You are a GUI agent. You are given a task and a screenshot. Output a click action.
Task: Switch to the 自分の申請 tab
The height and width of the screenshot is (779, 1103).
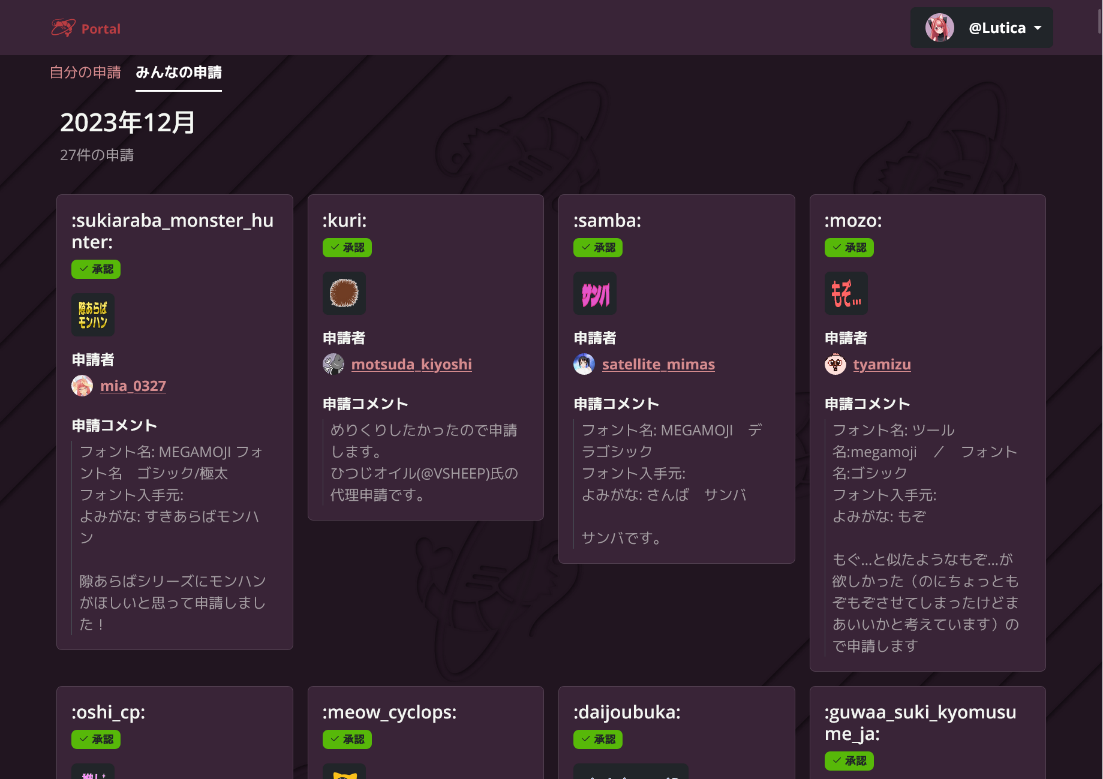85,72
